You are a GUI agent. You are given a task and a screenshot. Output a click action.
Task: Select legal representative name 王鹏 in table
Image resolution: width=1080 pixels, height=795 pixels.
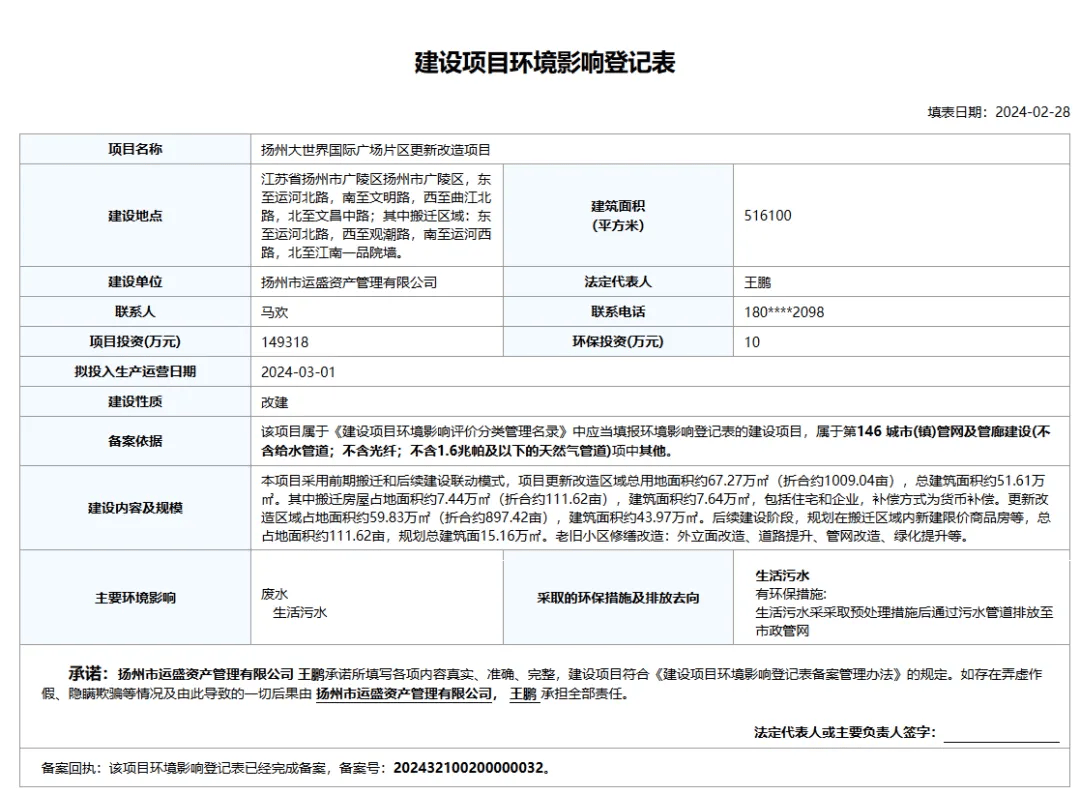click(758, 282)
